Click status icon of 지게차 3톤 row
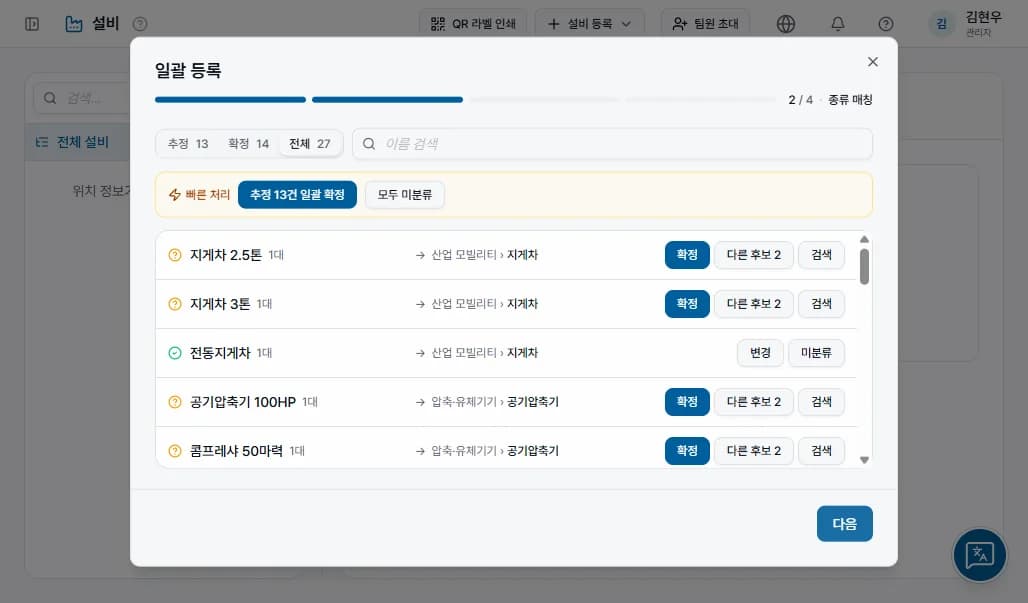Viewport: 1028px width, 603px height. point(174,304)
